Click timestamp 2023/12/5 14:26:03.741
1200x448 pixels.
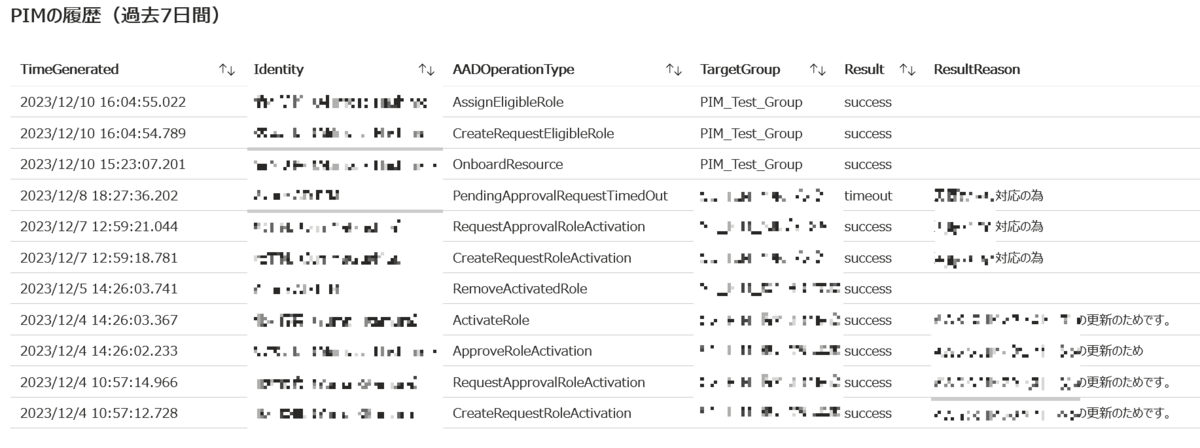[99, 289]
